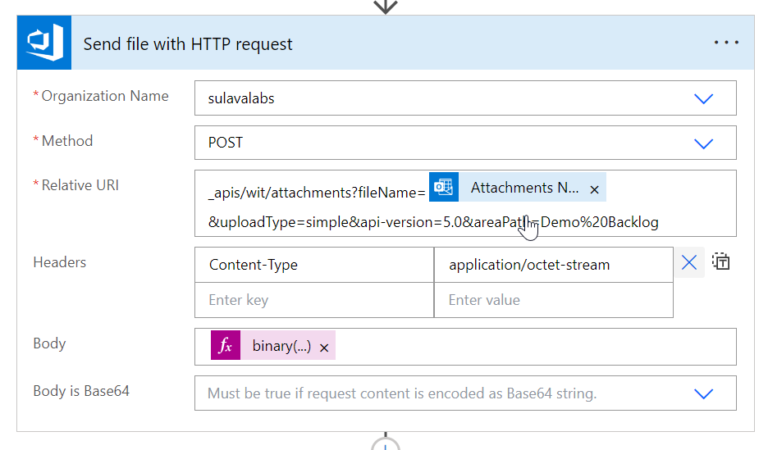Click the application/octet-stream header value field
The width and height of the screenshot is (768, 450).
pos(553,265)
